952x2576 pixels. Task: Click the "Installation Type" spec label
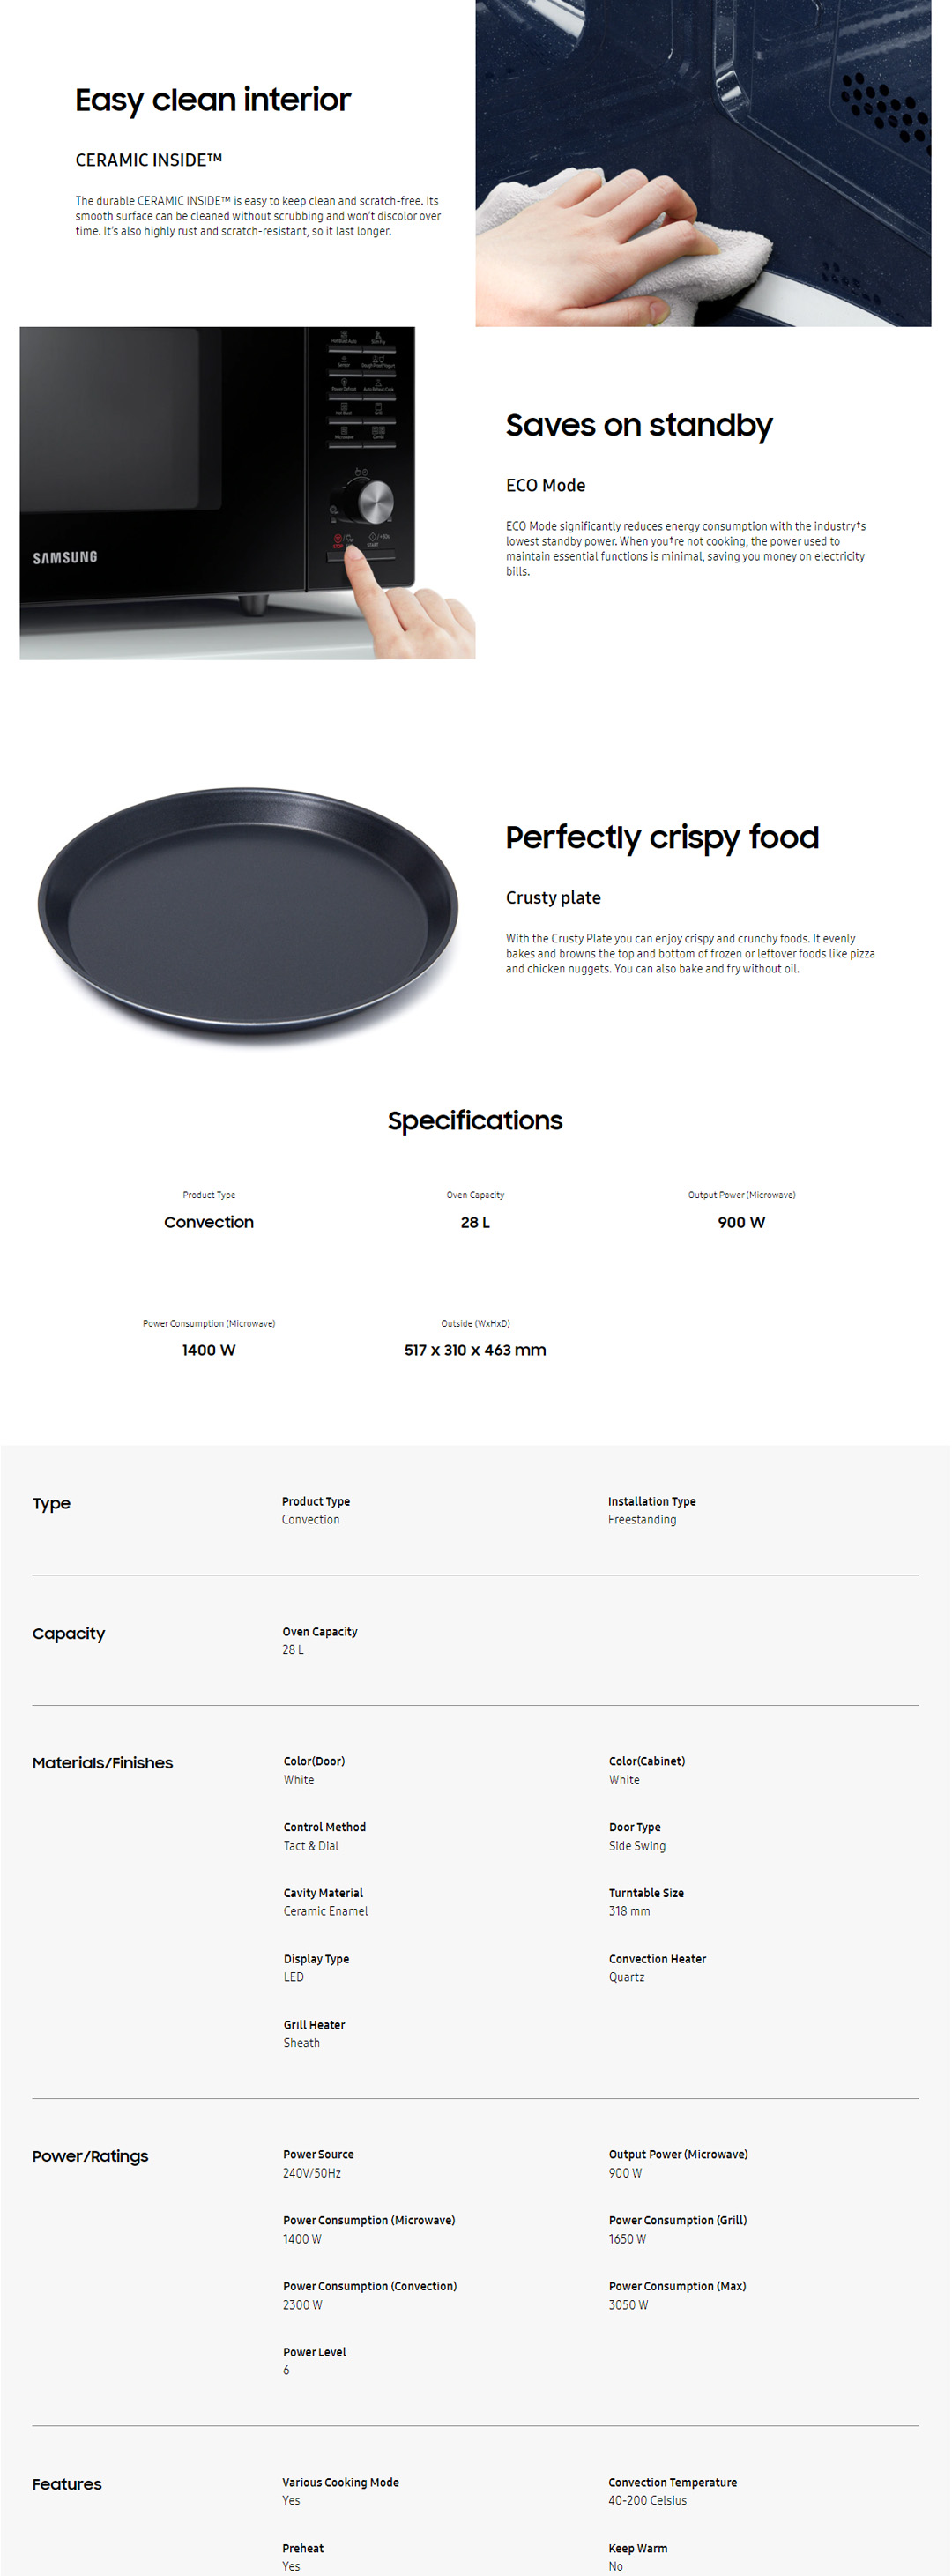652,1501
